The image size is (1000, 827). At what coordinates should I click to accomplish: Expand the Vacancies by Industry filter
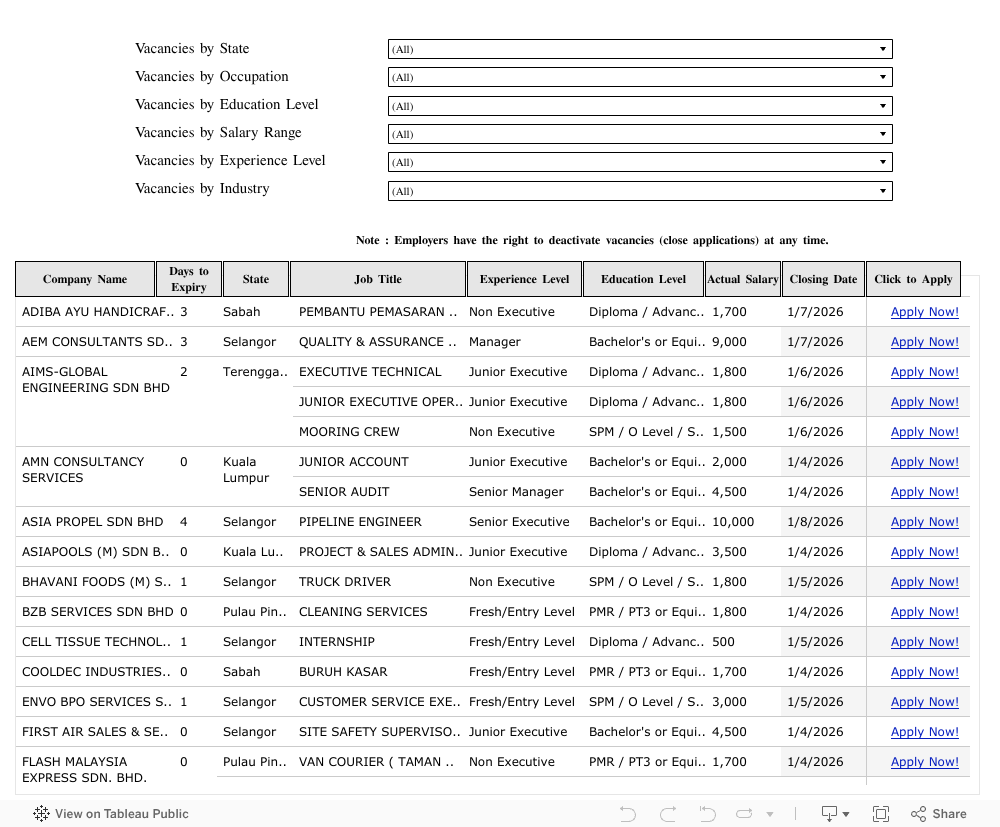pyautogui.click(x=639, y=190)
